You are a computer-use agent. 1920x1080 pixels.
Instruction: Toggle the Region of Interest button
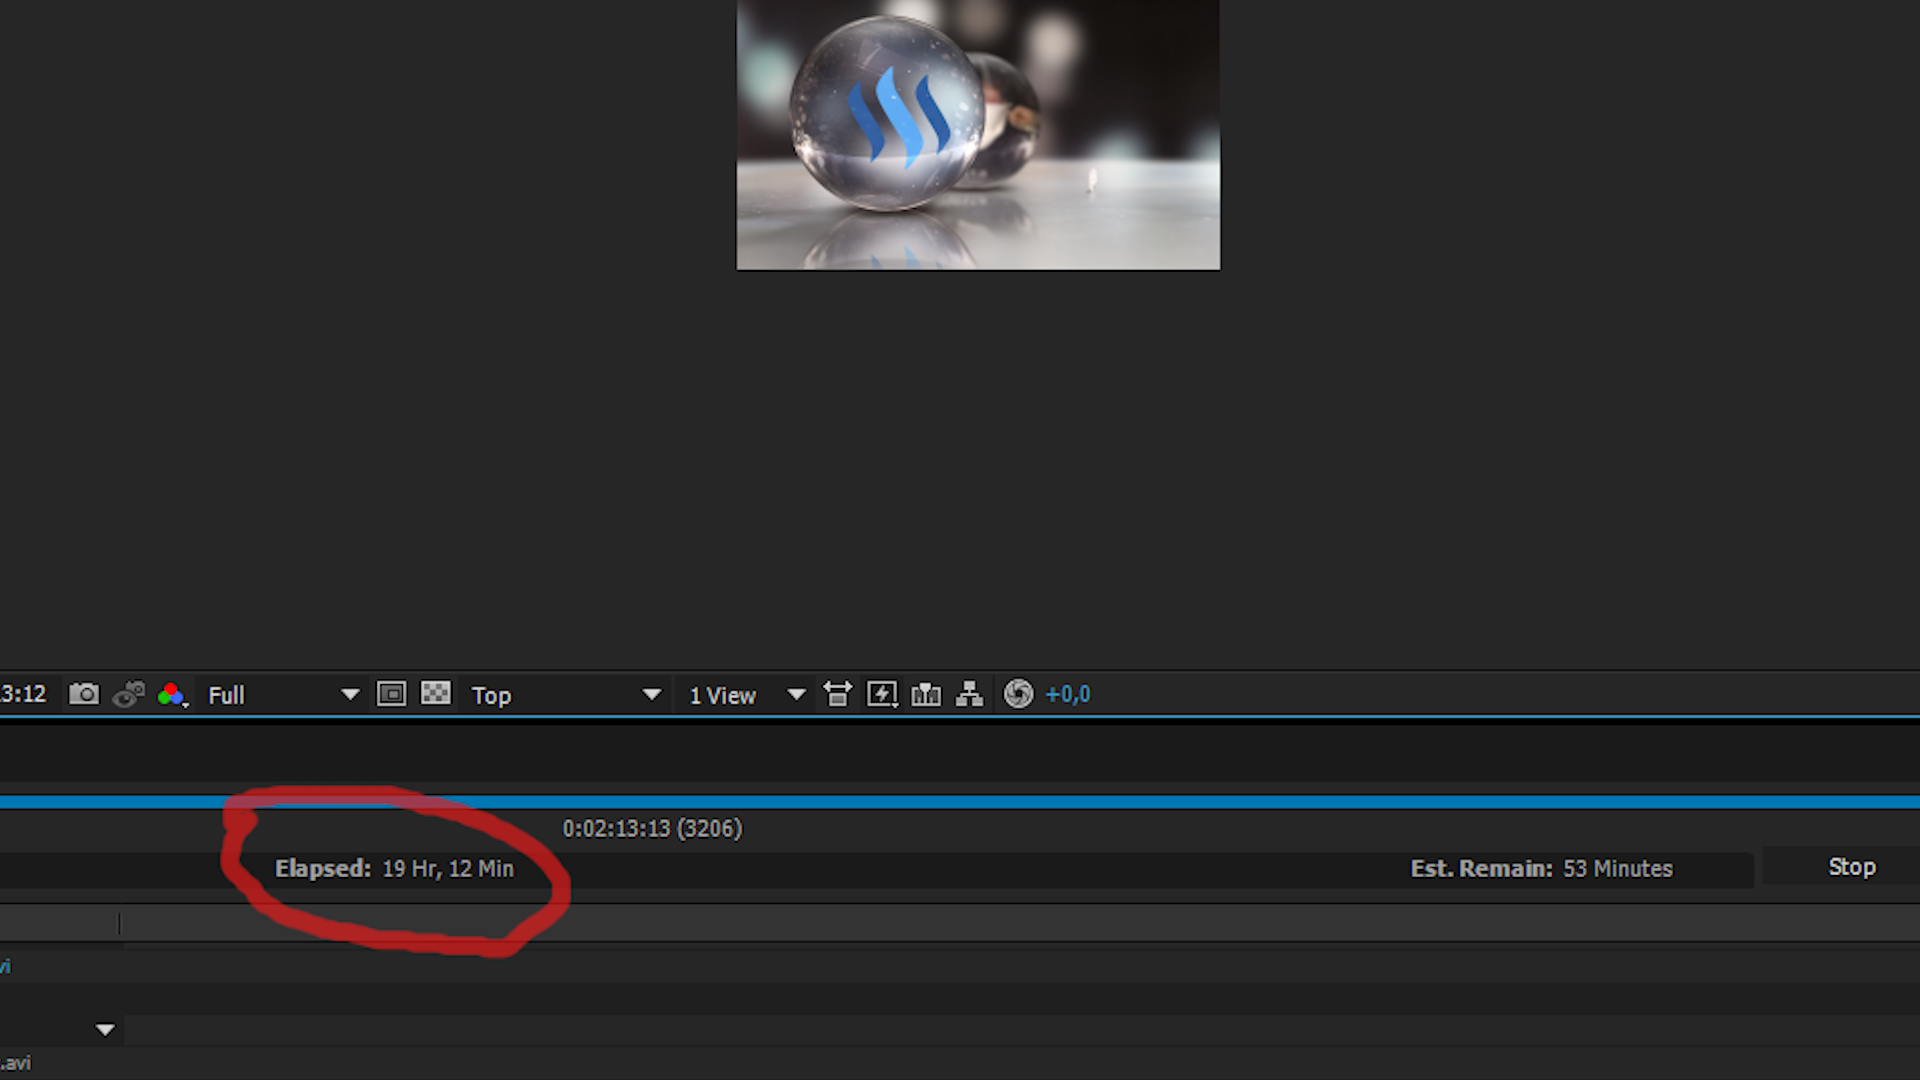(x=391, y=694)
